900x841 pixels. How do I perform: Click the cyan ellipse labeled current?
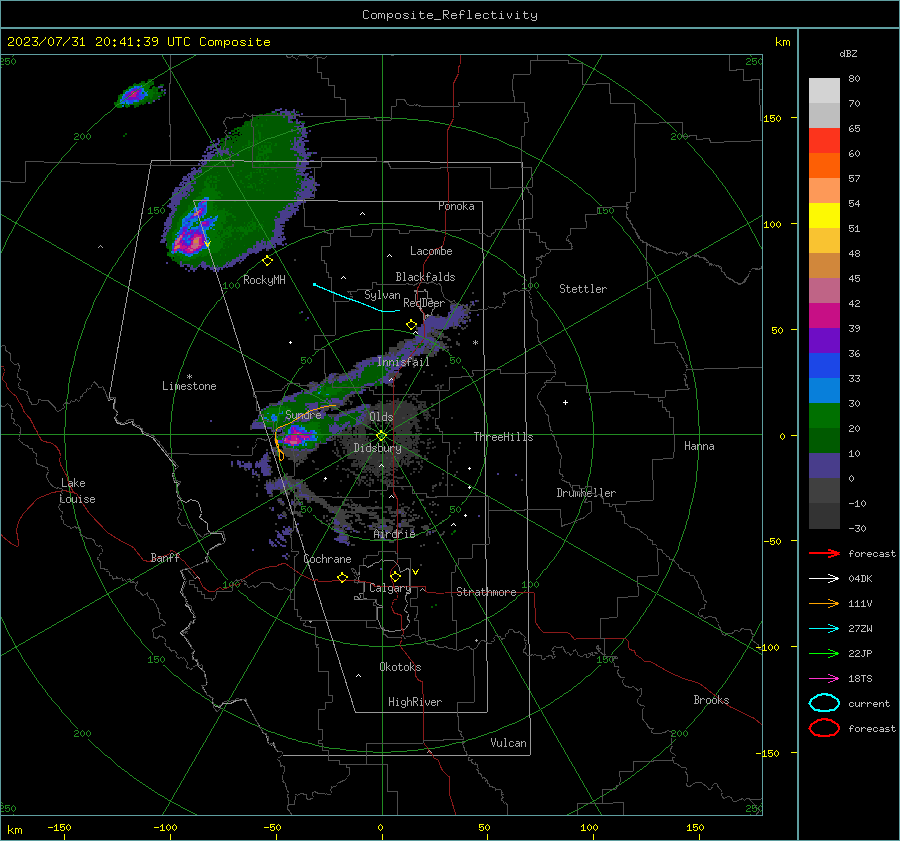tap(824, 703)
